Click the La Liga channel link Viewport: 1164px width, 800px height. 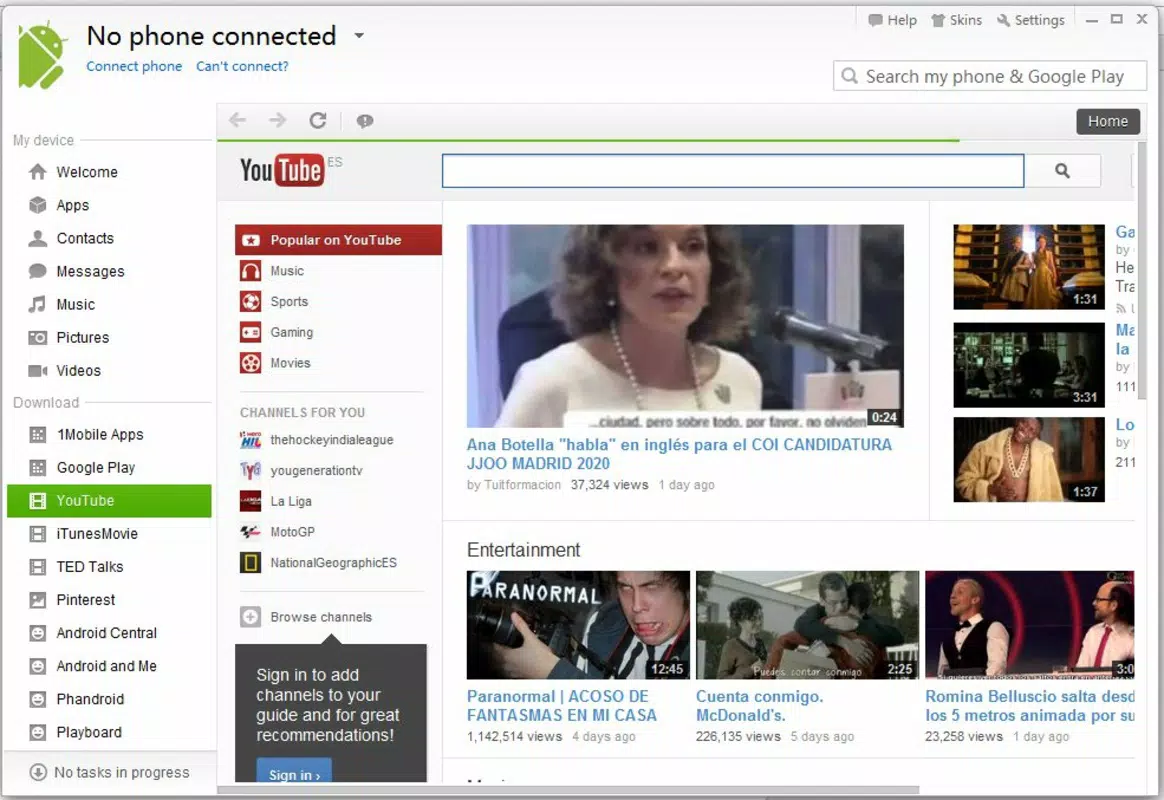click(291, 501)
